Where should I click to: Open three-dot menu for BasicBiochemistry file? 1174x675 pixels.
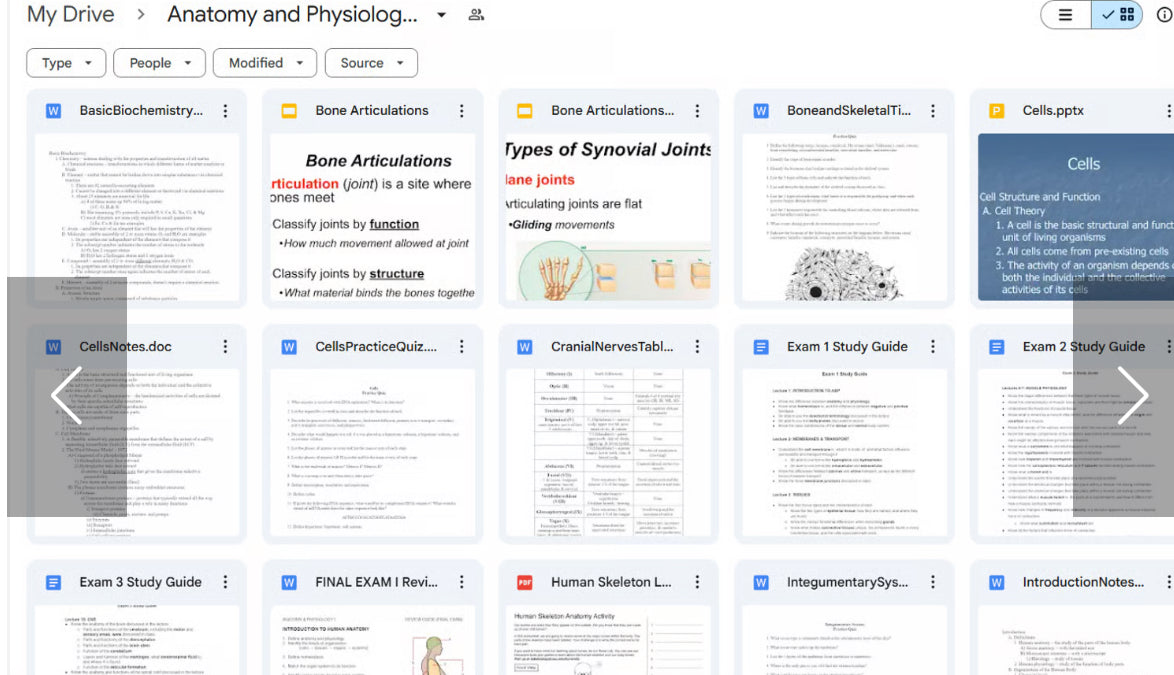pyautogui.click(x=225, y=111)
